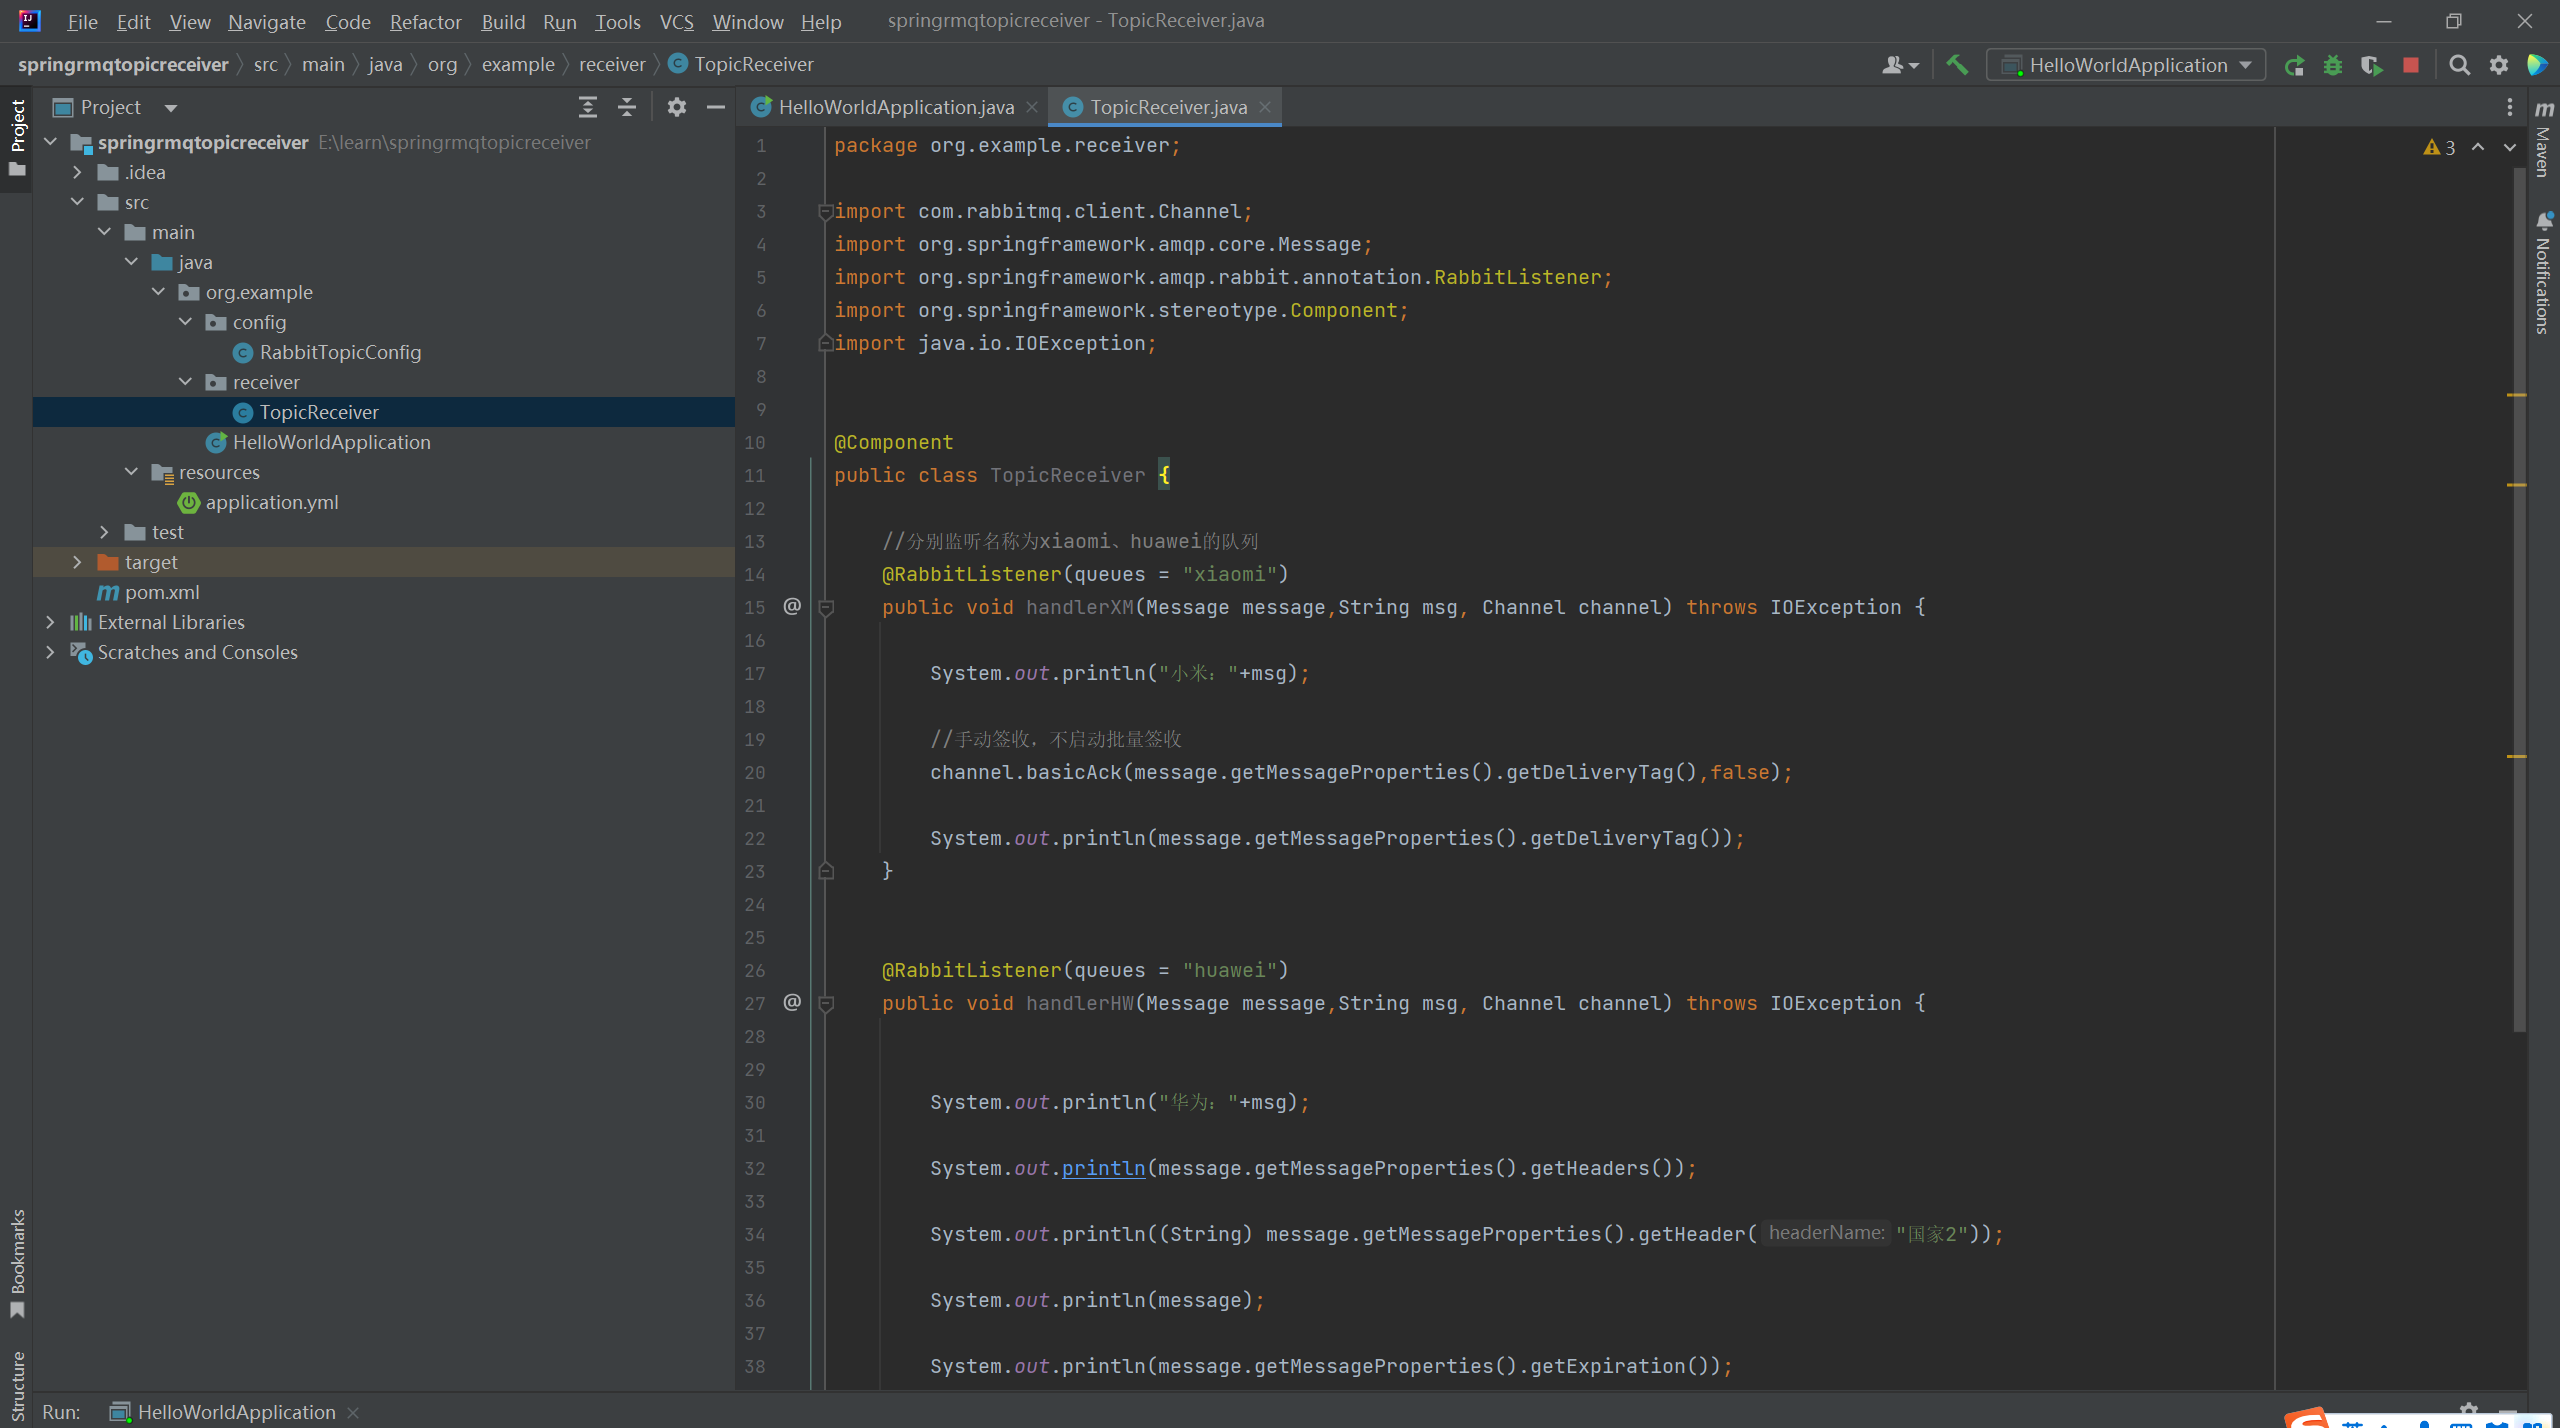
Task: Collapse the receiver package in project tree
Action: (x=185, y=382)
